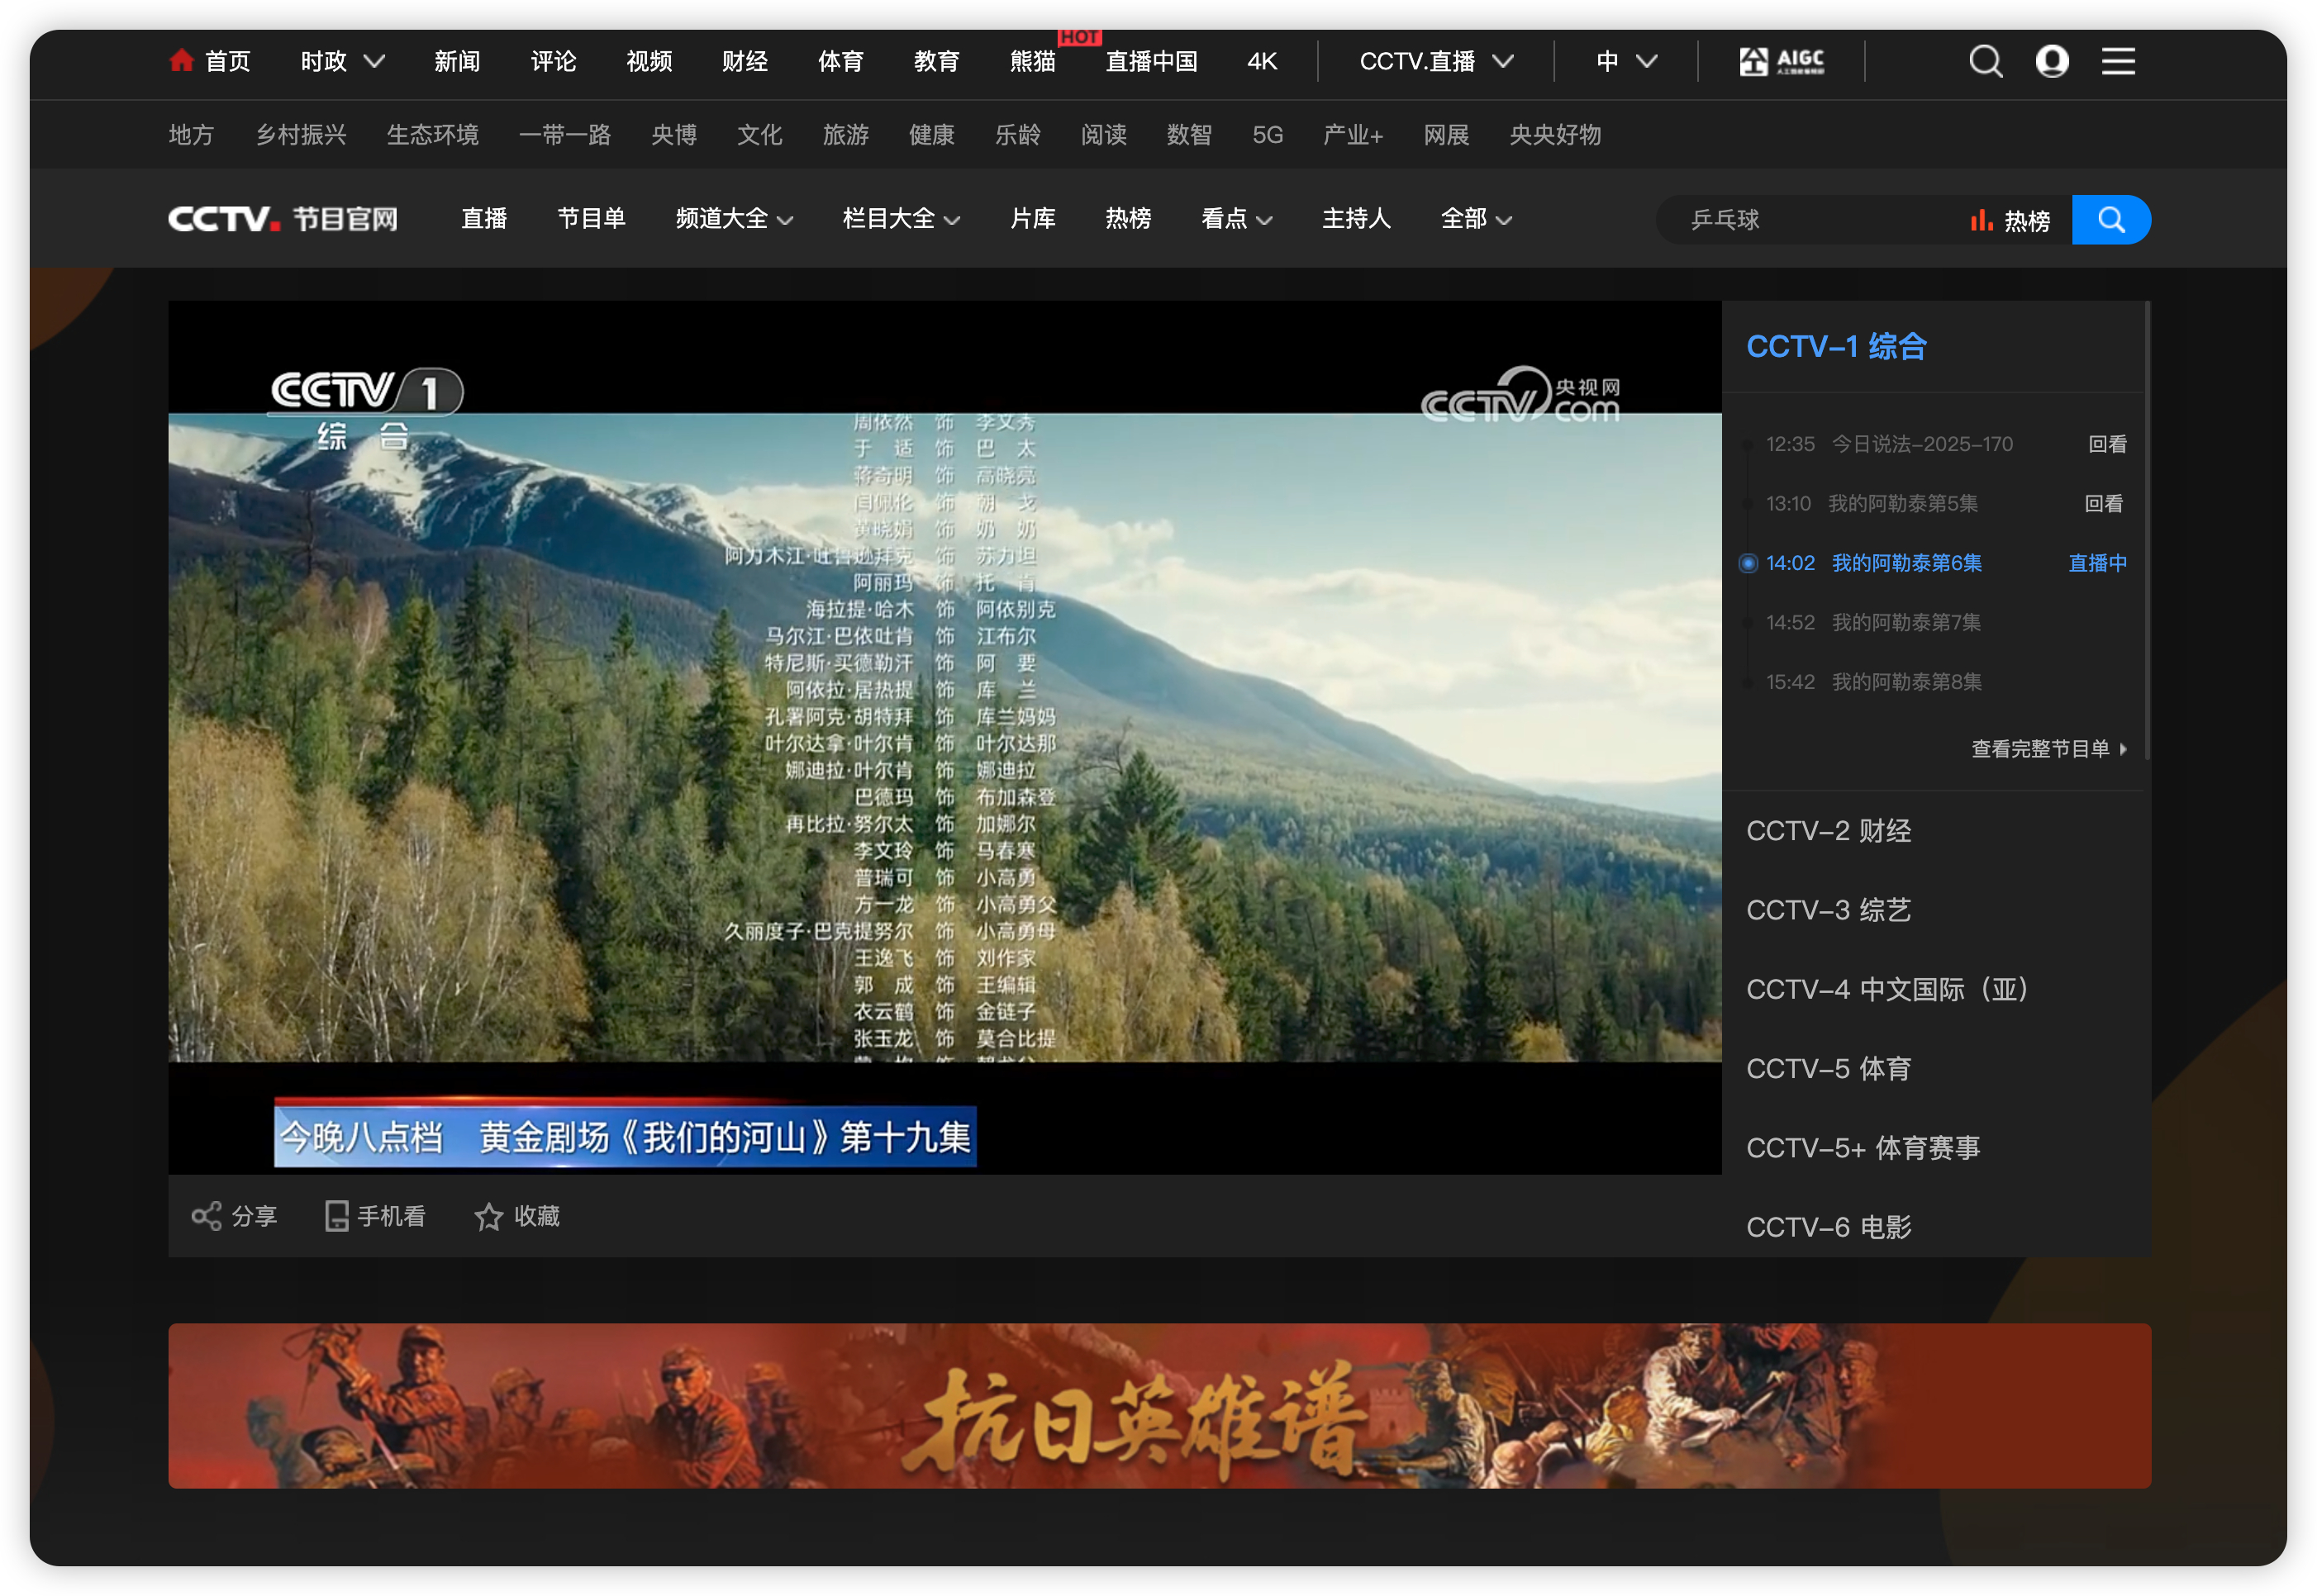Image resolution: width=2317 pixels, height=1596 pixels.
Task: Select the CCTV-2 财经 channel
Action: 1828,831
